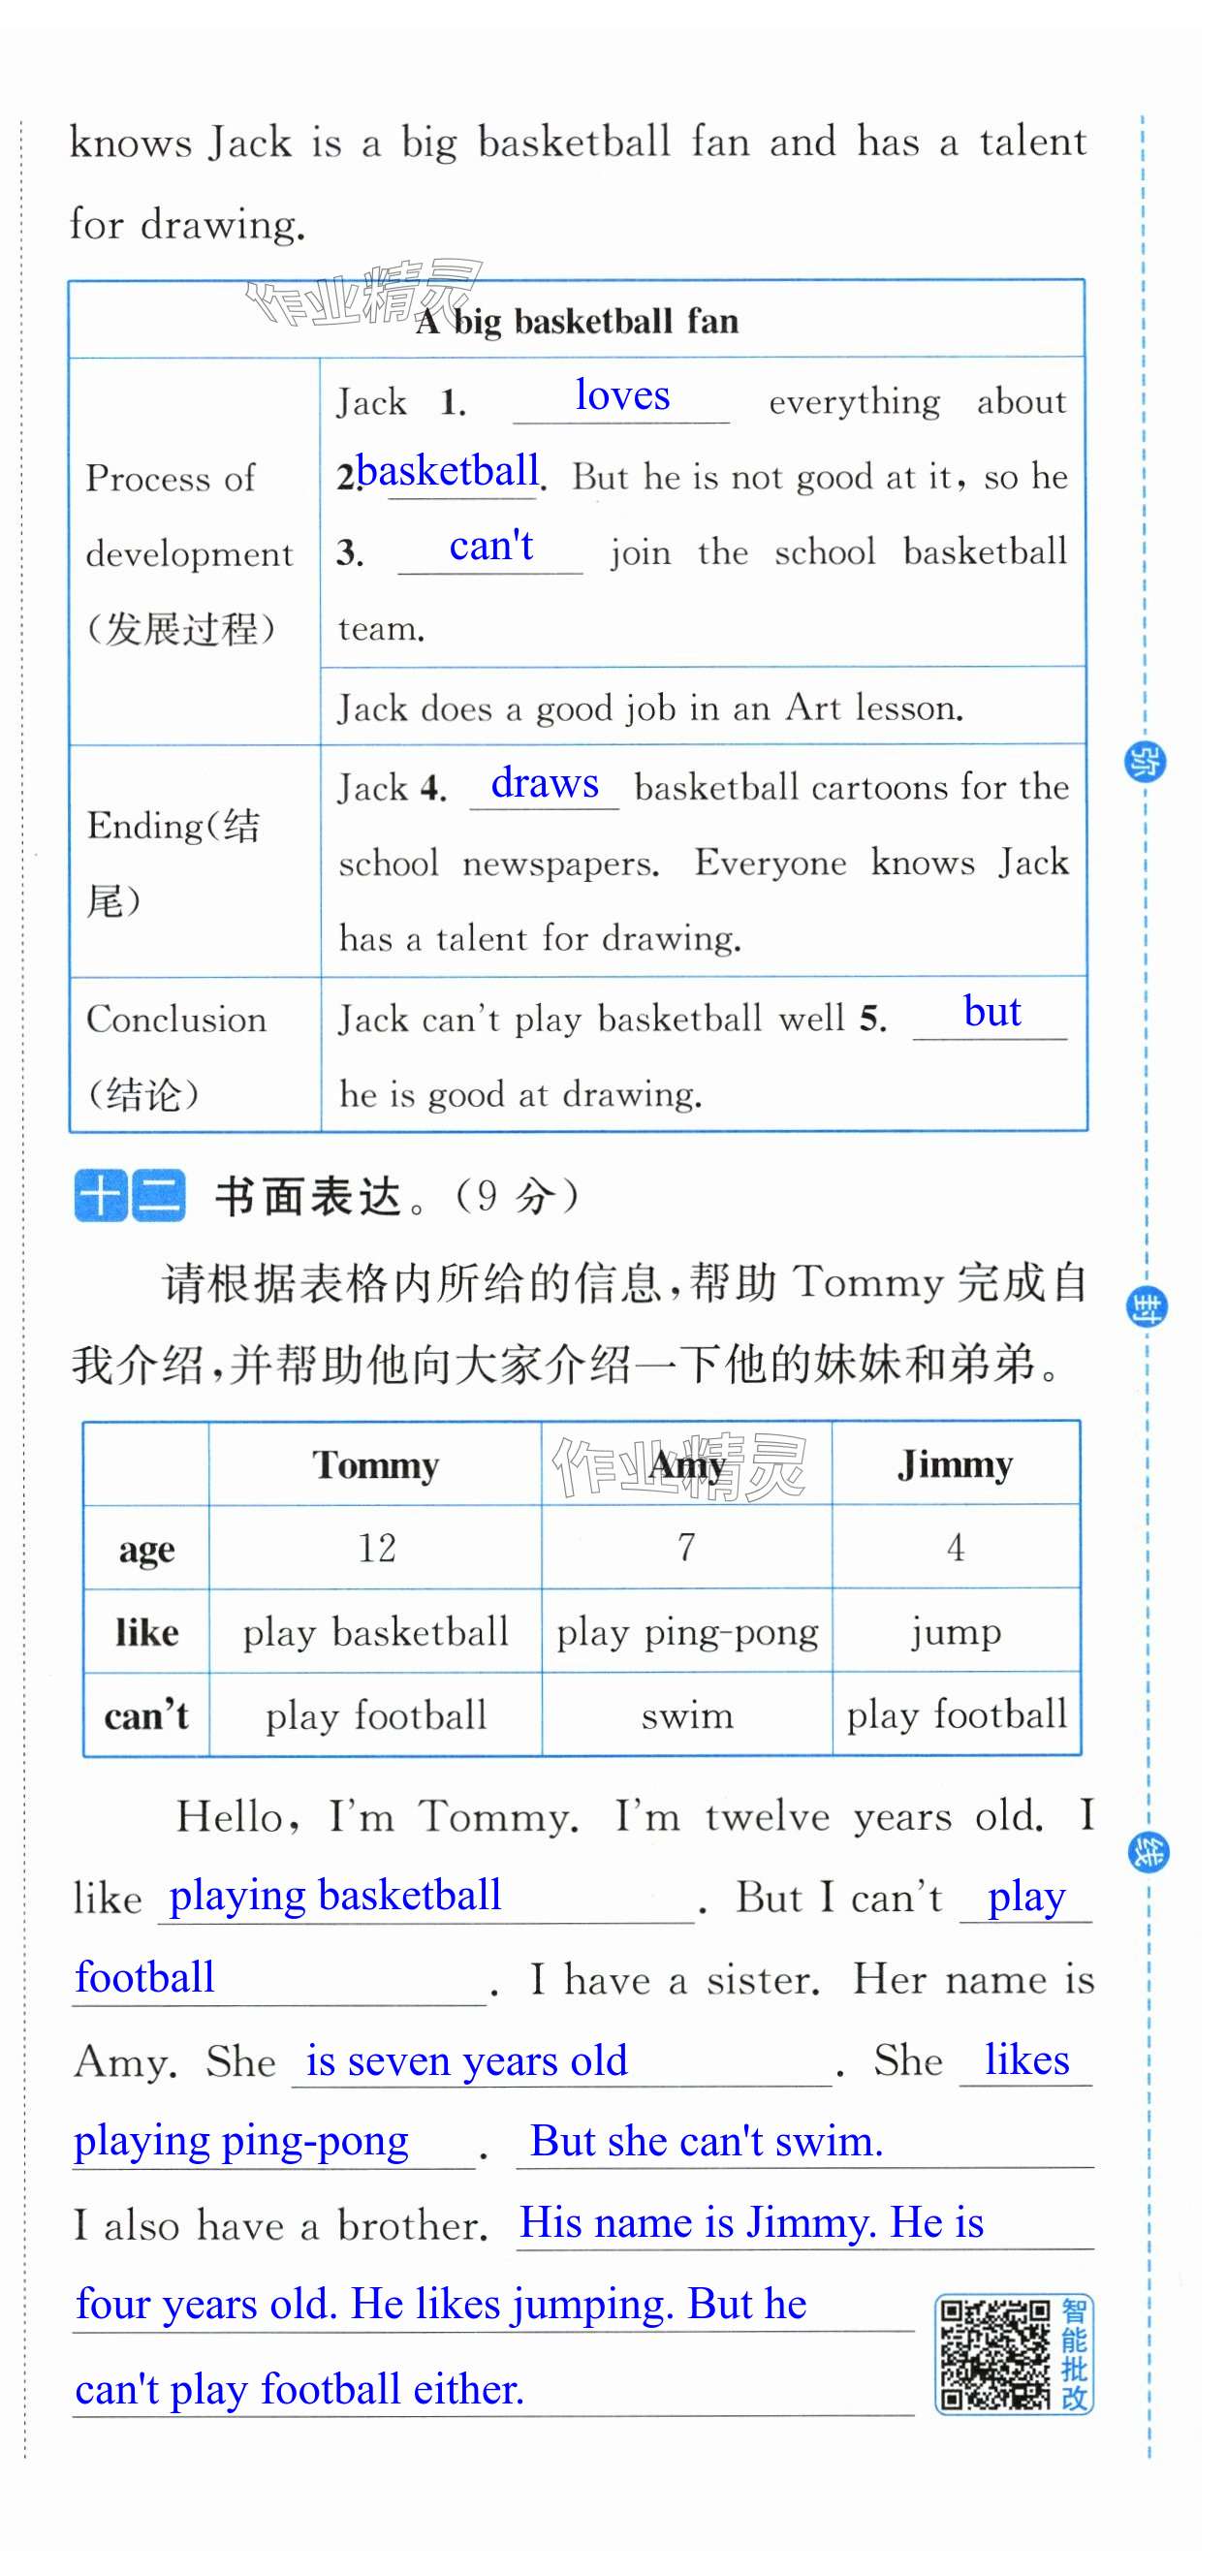Click Tommy's age cell '12'
The height and width of the screenshot is (2576, 1227).
[377, 1548]
